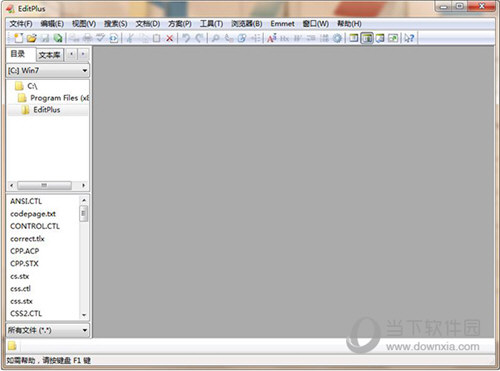500x371 pixels.
Task: Select CONTROL.CTL in the file list
Action: click(x=35, y=226)
